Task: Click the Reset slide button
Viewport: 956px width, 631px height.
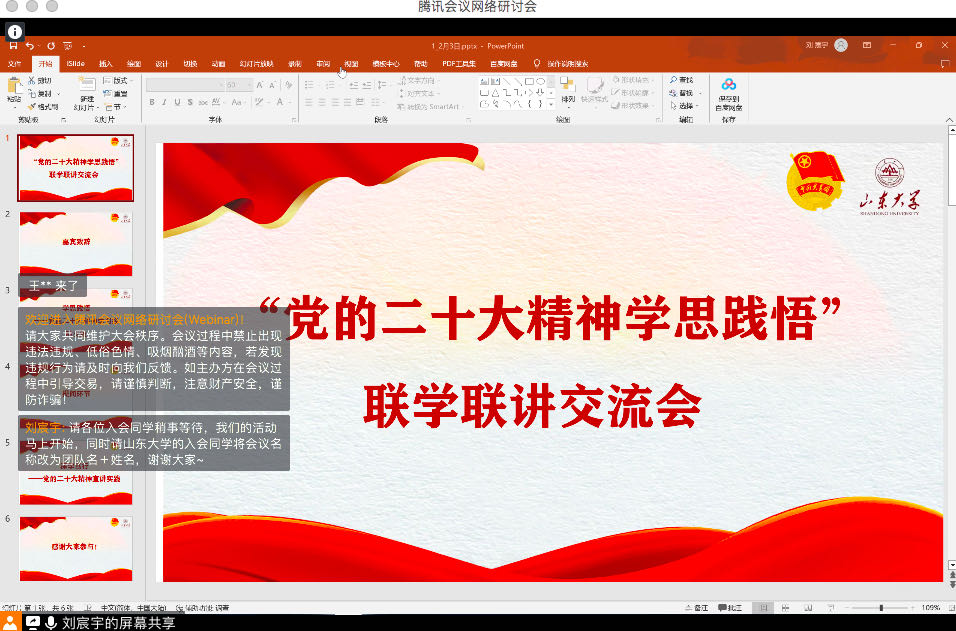Action: click(x=119, y=93)
